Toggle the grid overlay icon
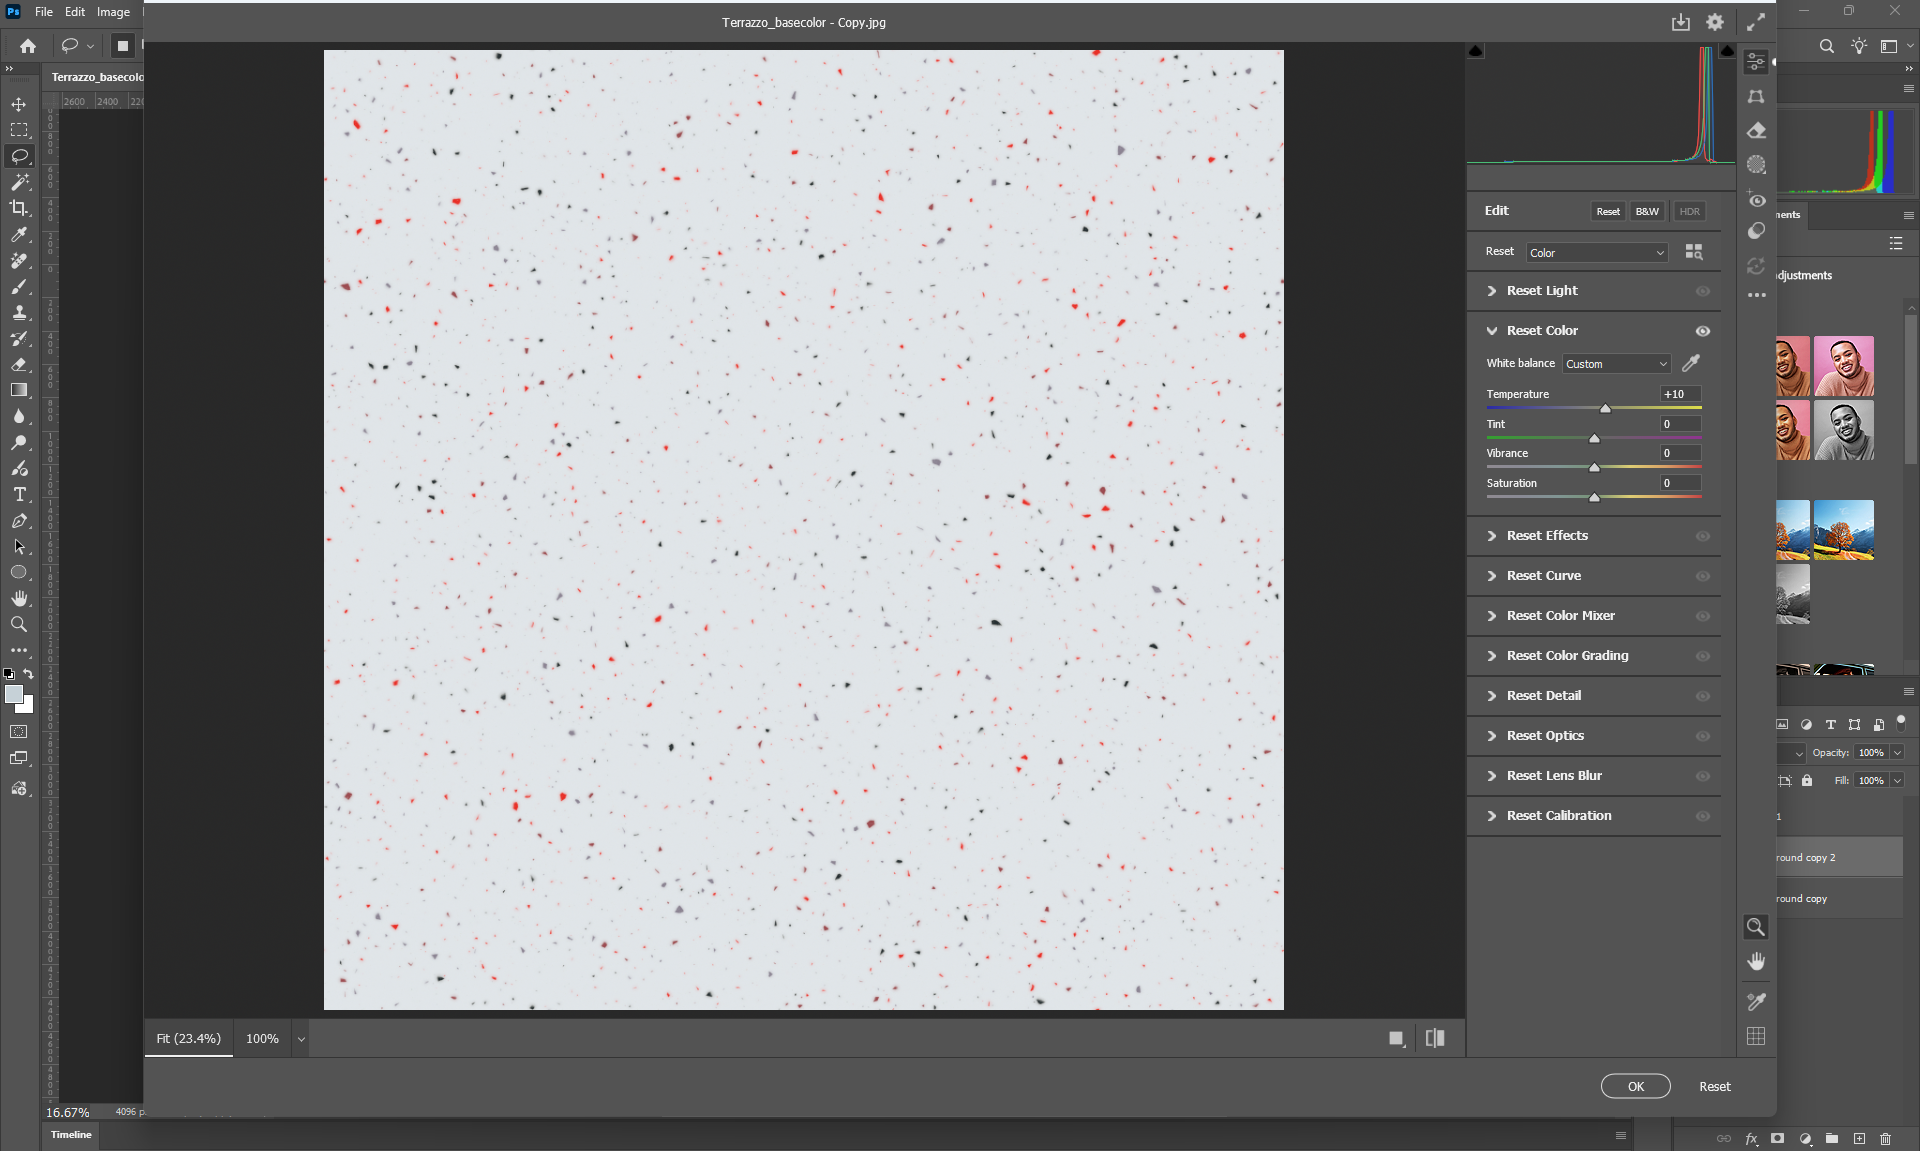Viewport: 1920px width, 1151px height. coord(1756,1036)
